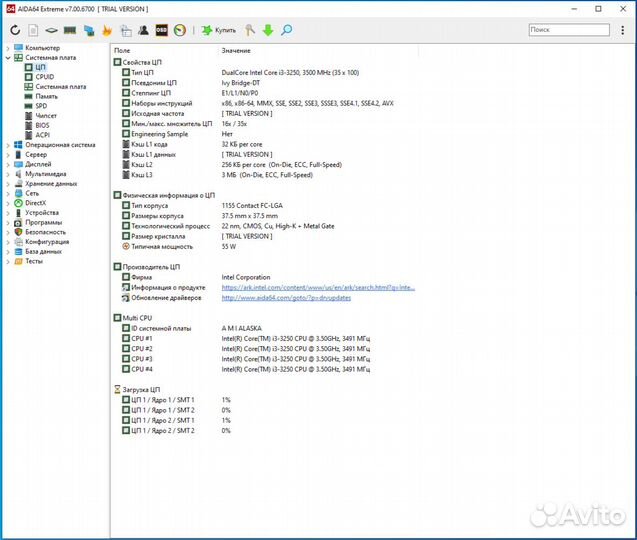Screen dimensions: 637x540
Task: Open the orange gauge benchmark icon
Action: point(179,30)
